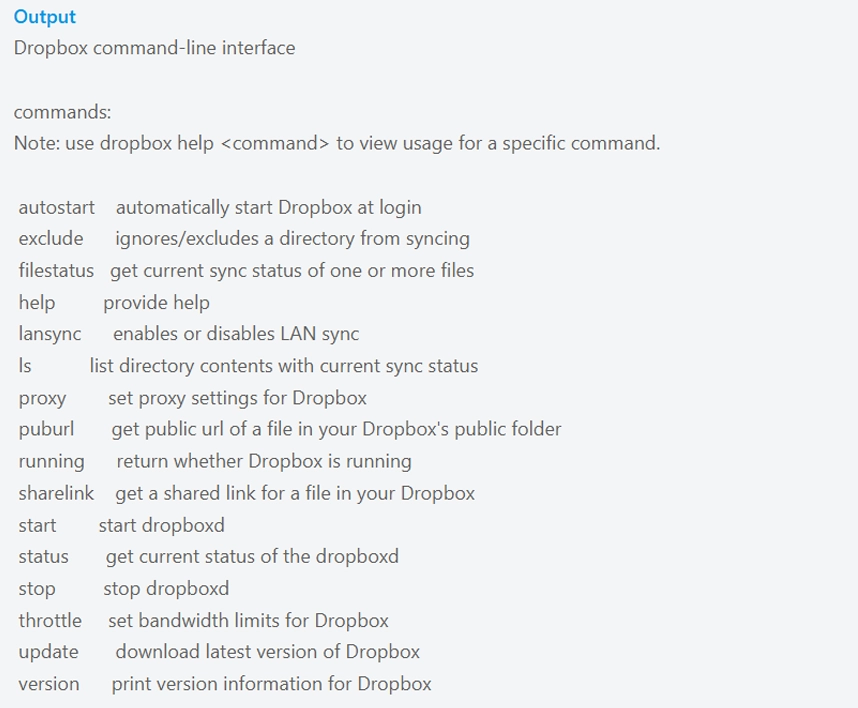Click the running command name
858x708 pixels.
pos(52,461)
